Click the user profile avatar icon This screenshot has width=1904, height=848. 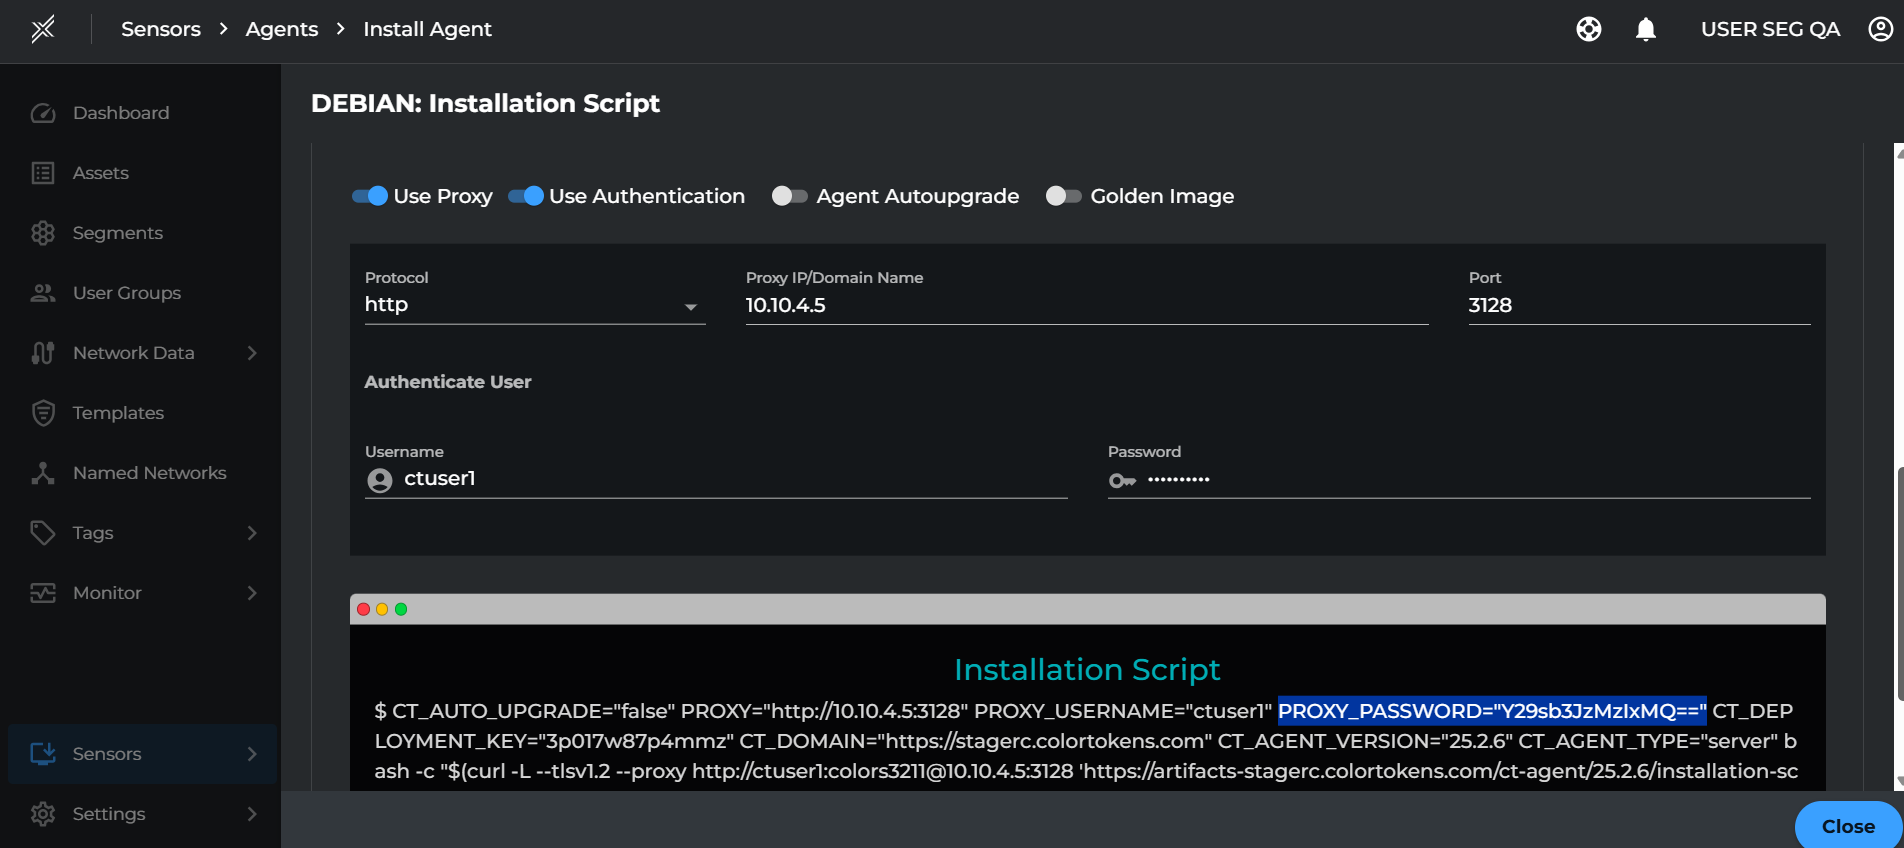[1880, 29]
